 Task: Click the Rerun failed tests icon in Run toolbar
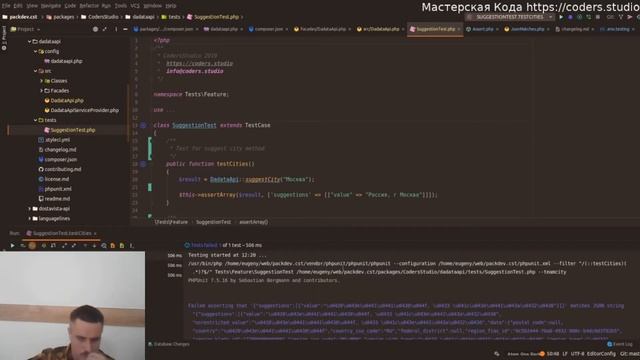pos(22,246)
